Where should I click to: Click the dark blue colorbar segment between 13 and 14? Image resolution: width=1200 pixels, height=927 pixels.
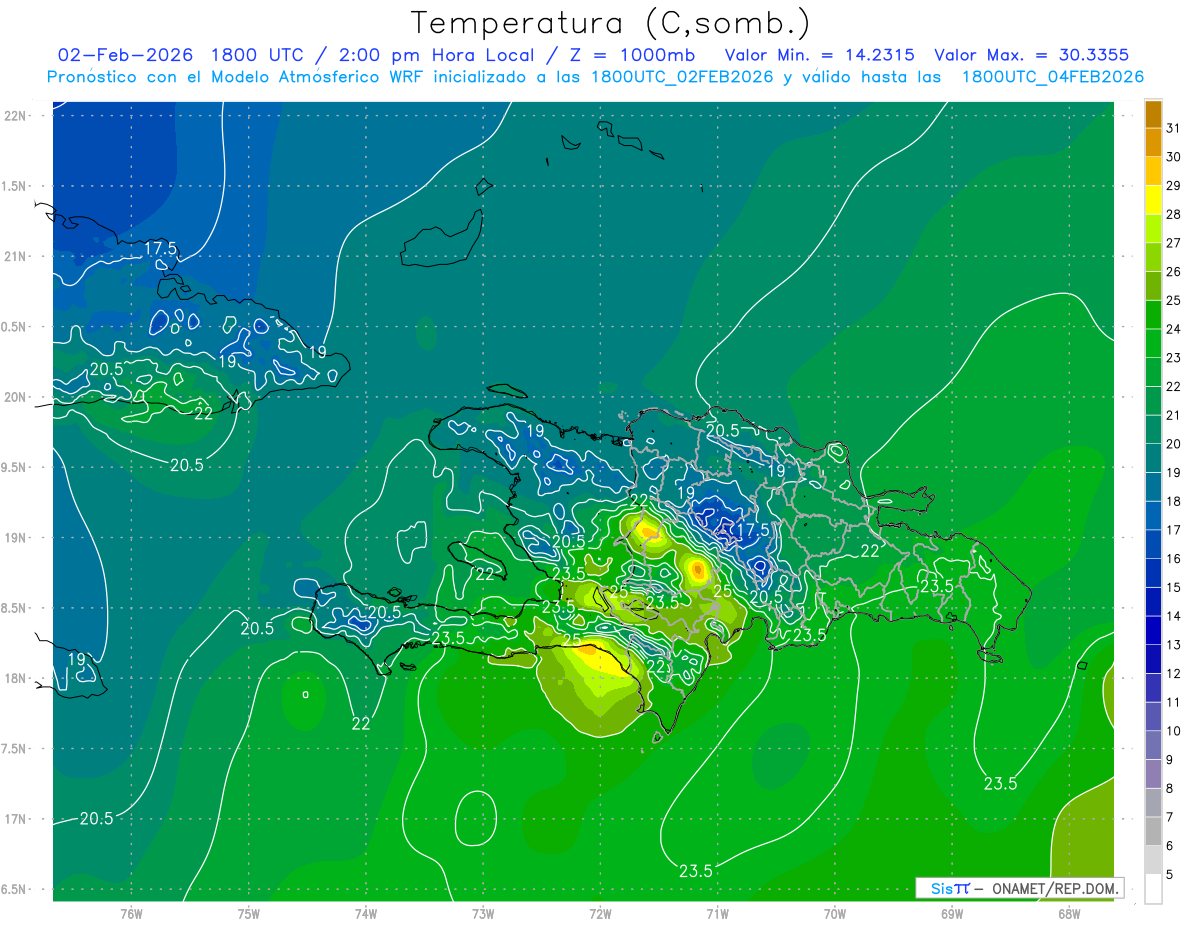(x=1153, y=631)
